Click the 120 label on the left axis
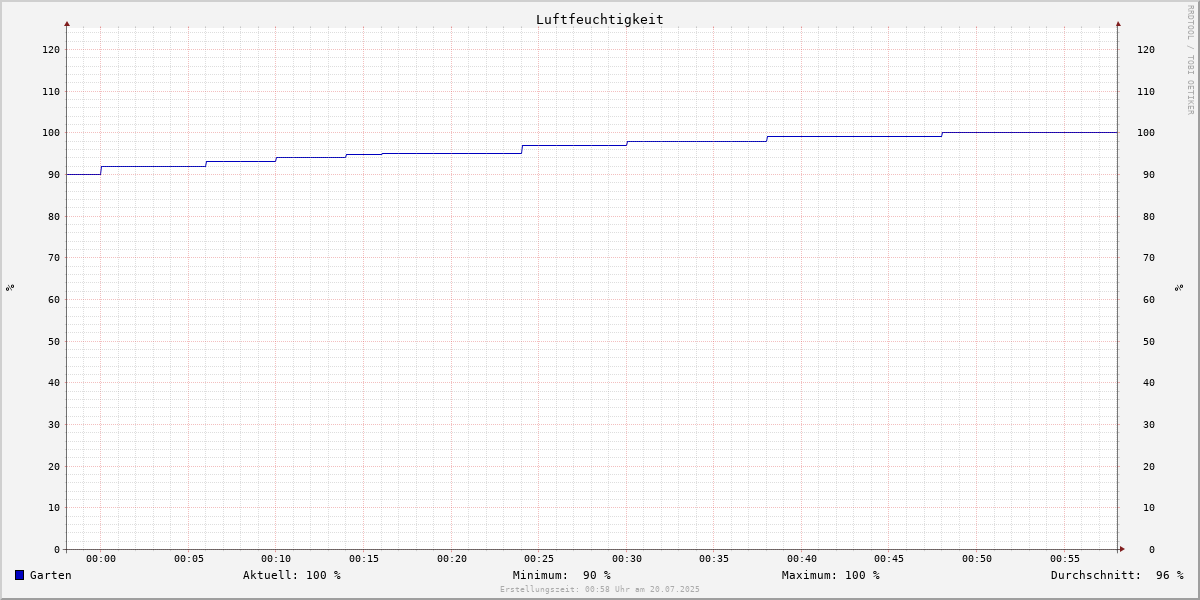The image size is (1200, 600). 51,49
